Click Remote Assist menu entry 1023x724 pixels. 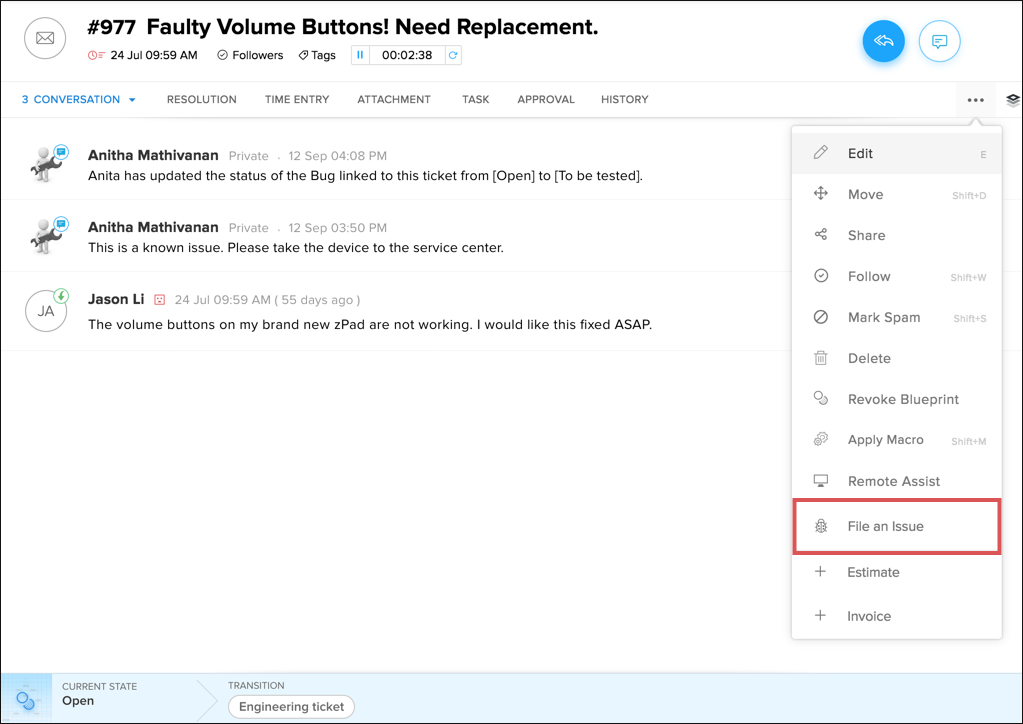click(x=893, y=481)
